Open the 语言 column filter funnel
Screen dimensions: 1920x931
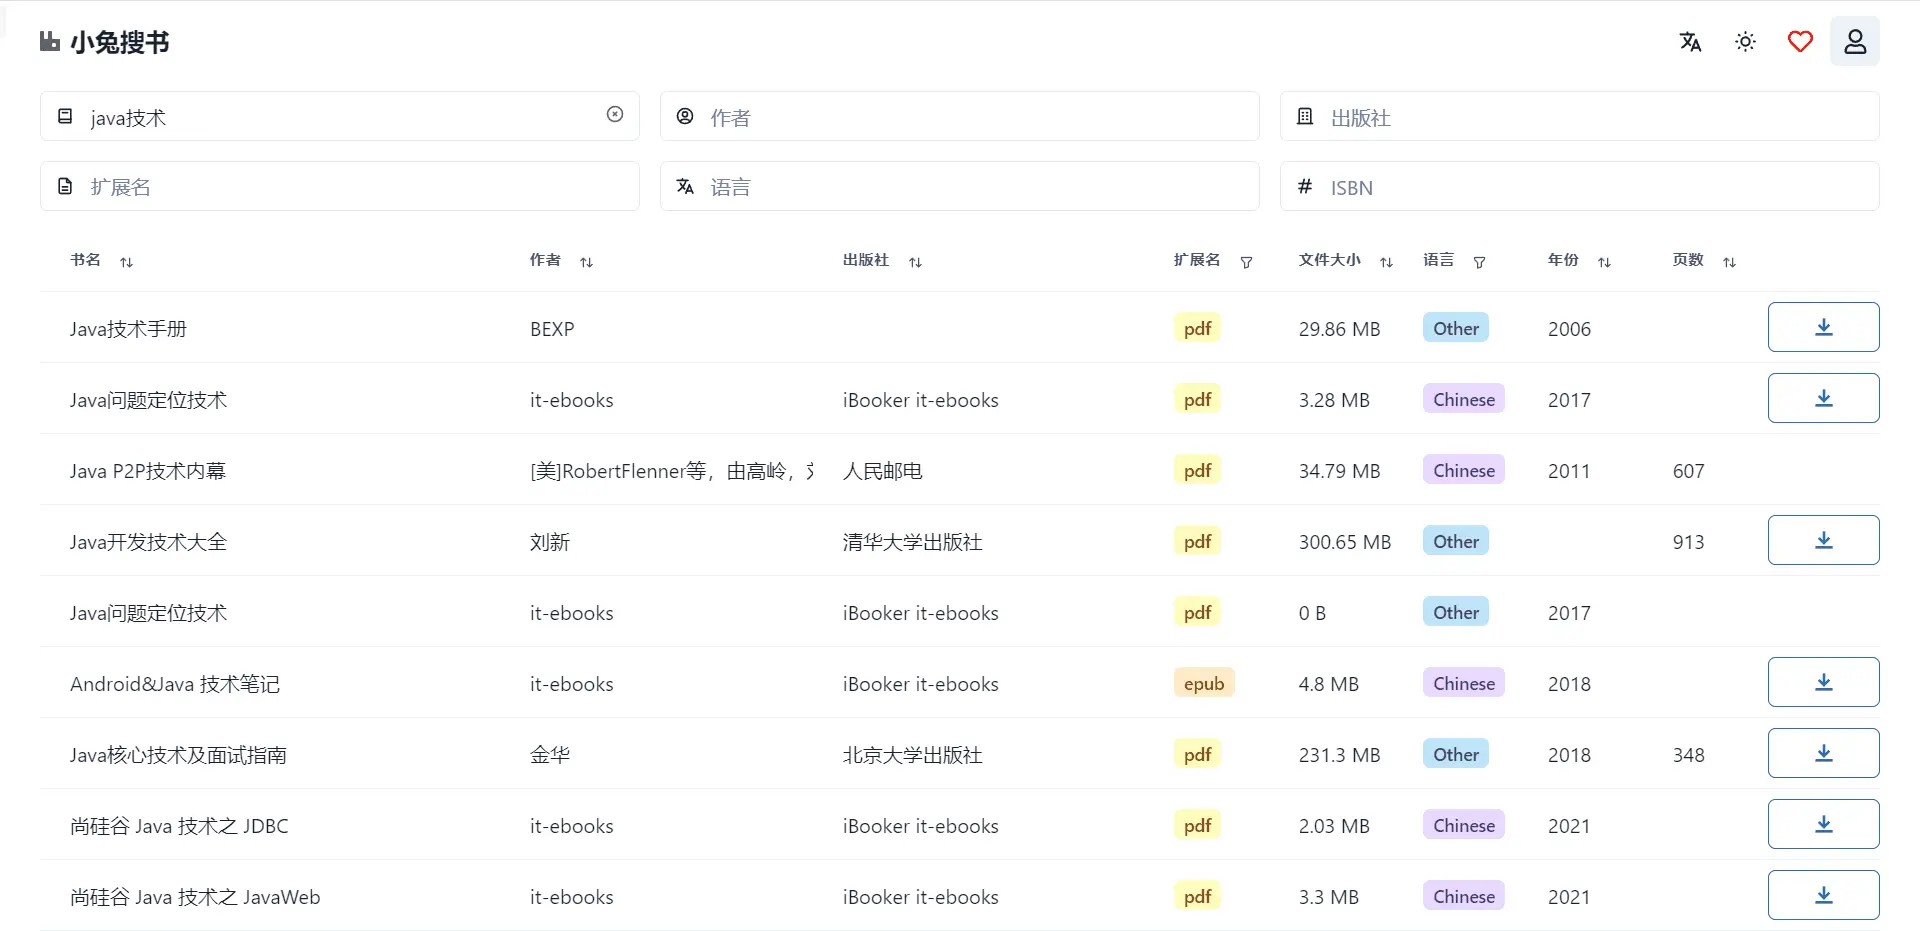point(1479,262)
